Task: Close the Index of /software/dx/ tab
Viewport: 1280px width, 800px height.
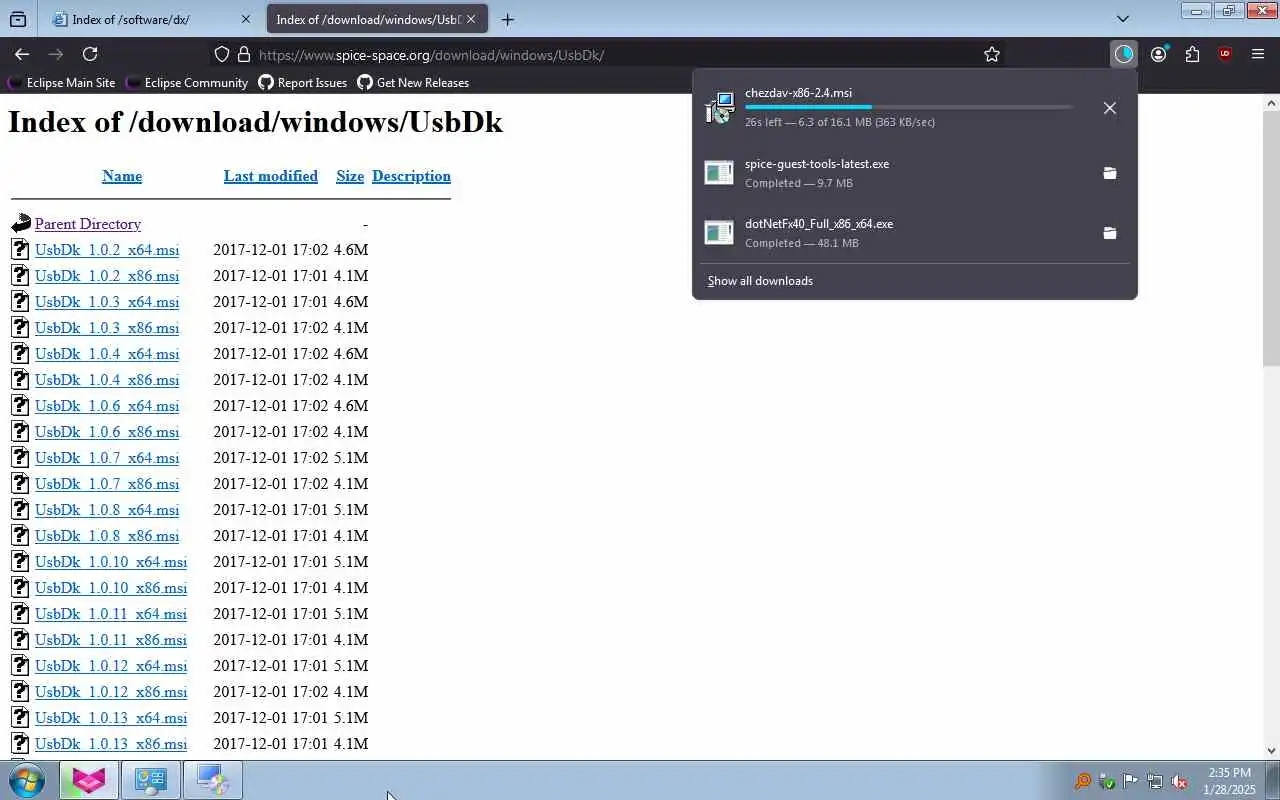Action: [246, 19]
